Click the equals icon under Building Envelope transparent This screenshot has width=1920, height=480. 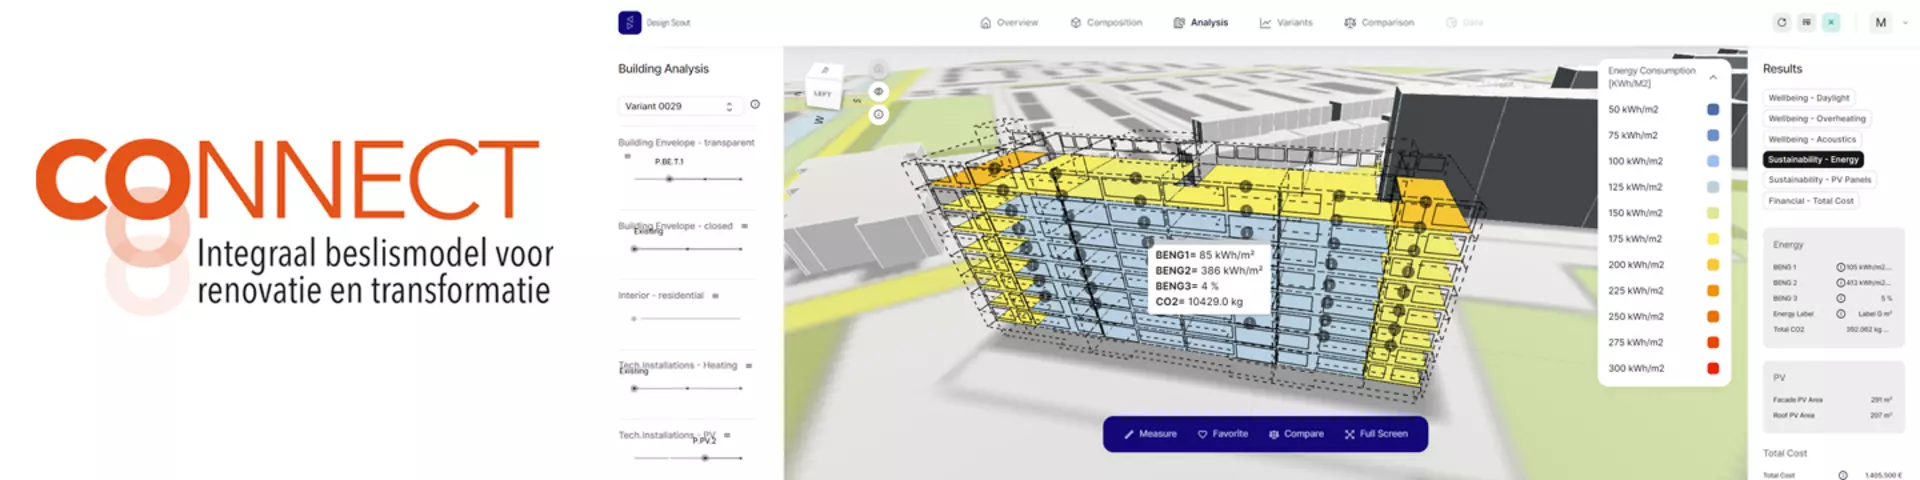628,156
